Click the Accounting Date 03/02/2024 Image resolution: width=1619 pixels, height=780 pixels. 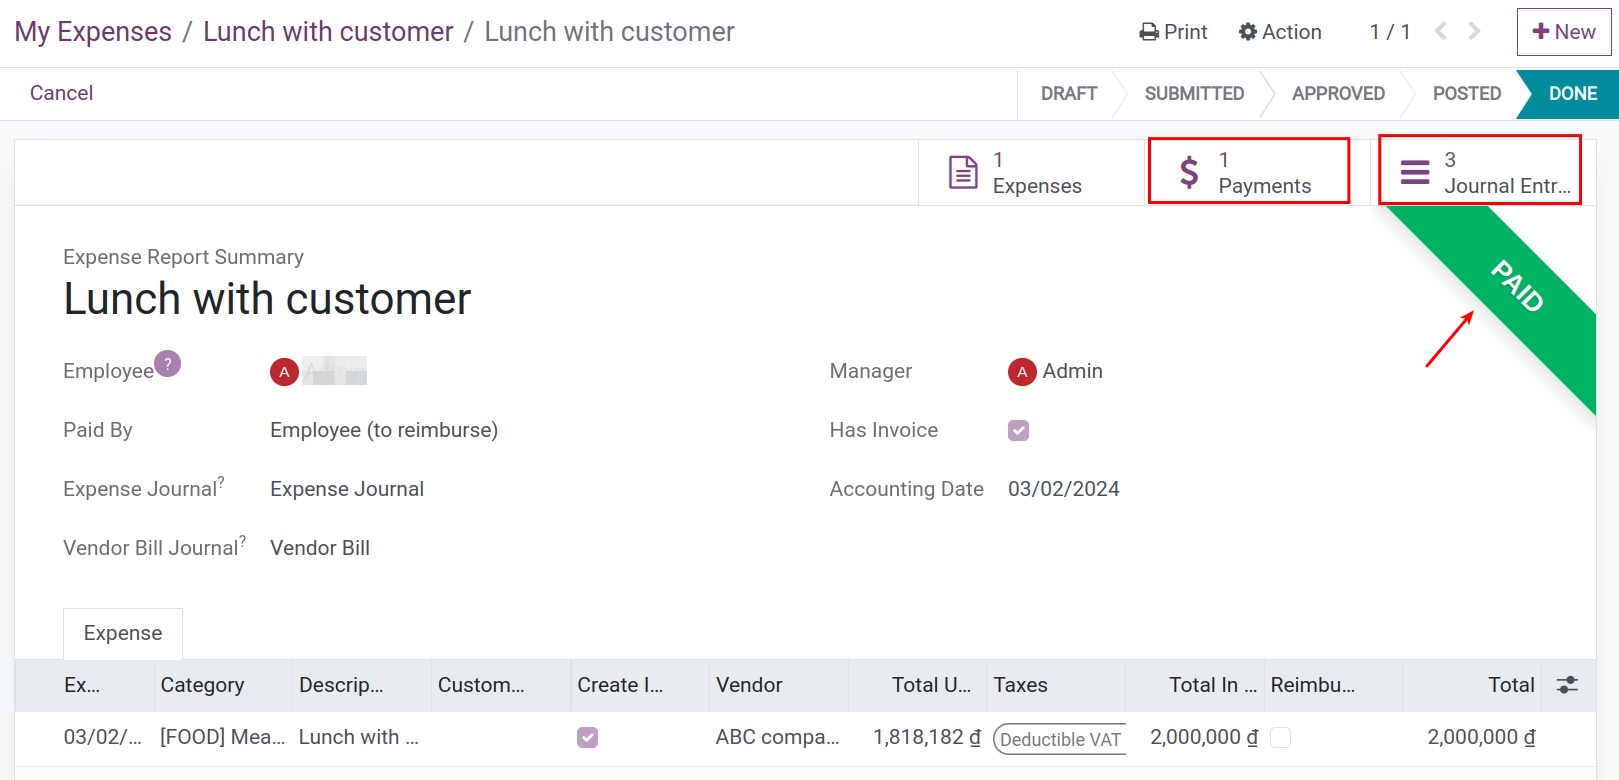(x=1063, y=489)
